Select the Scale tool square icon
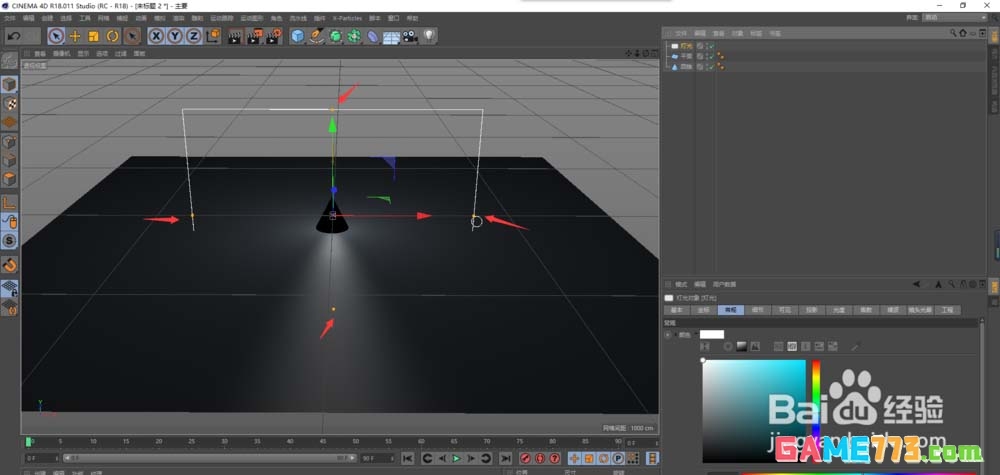 (94, 36)
